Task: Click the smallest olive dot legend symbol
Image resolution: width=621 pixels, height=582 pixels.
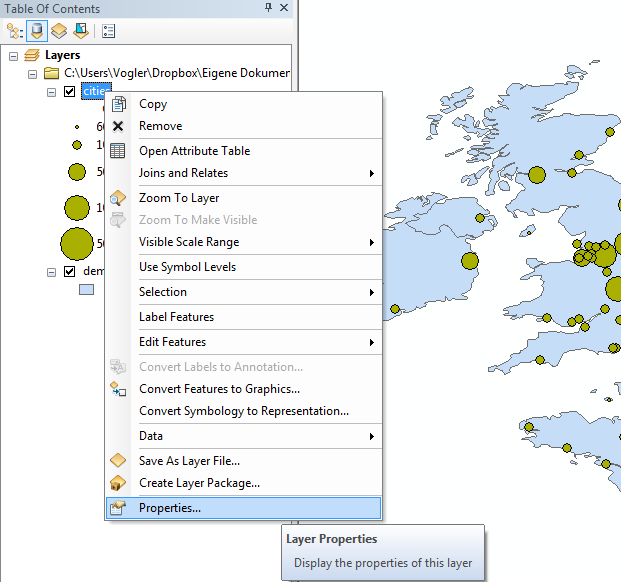Action: click(x=77, y=127)
